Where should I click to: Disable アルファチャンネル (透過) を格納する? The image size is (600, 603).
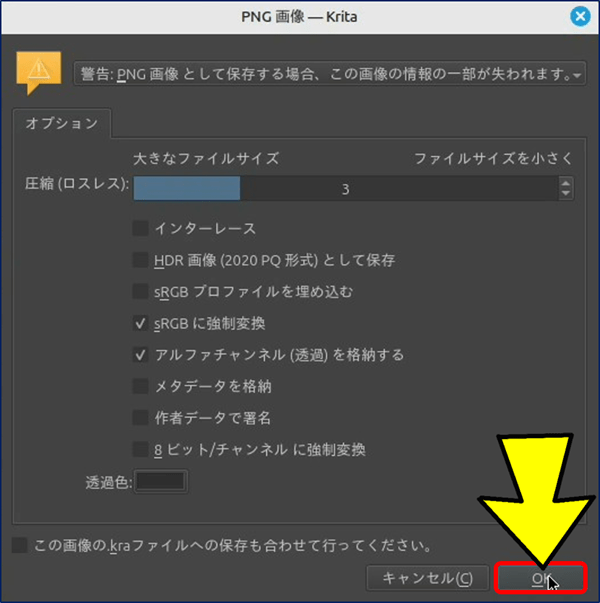tap(141, 355)
